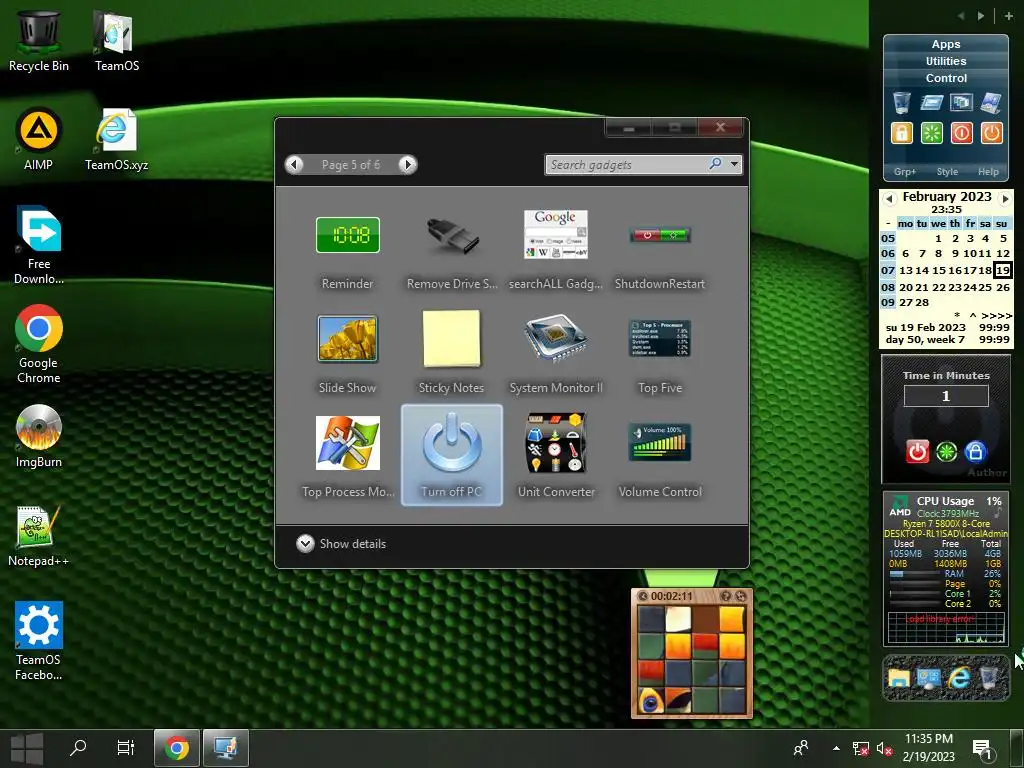This screenshot has height=768, width=1024.
Task: Show hidden tray icons arrow
Action: tap(836, 748)
